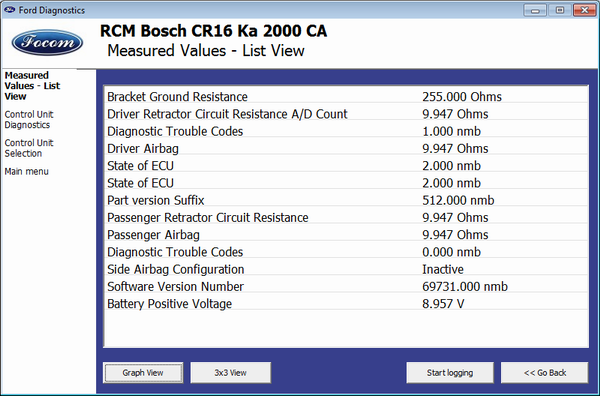Click the Ford Diagnostics title bar icon
The image size is (600, 396).
tap(9, 10)
